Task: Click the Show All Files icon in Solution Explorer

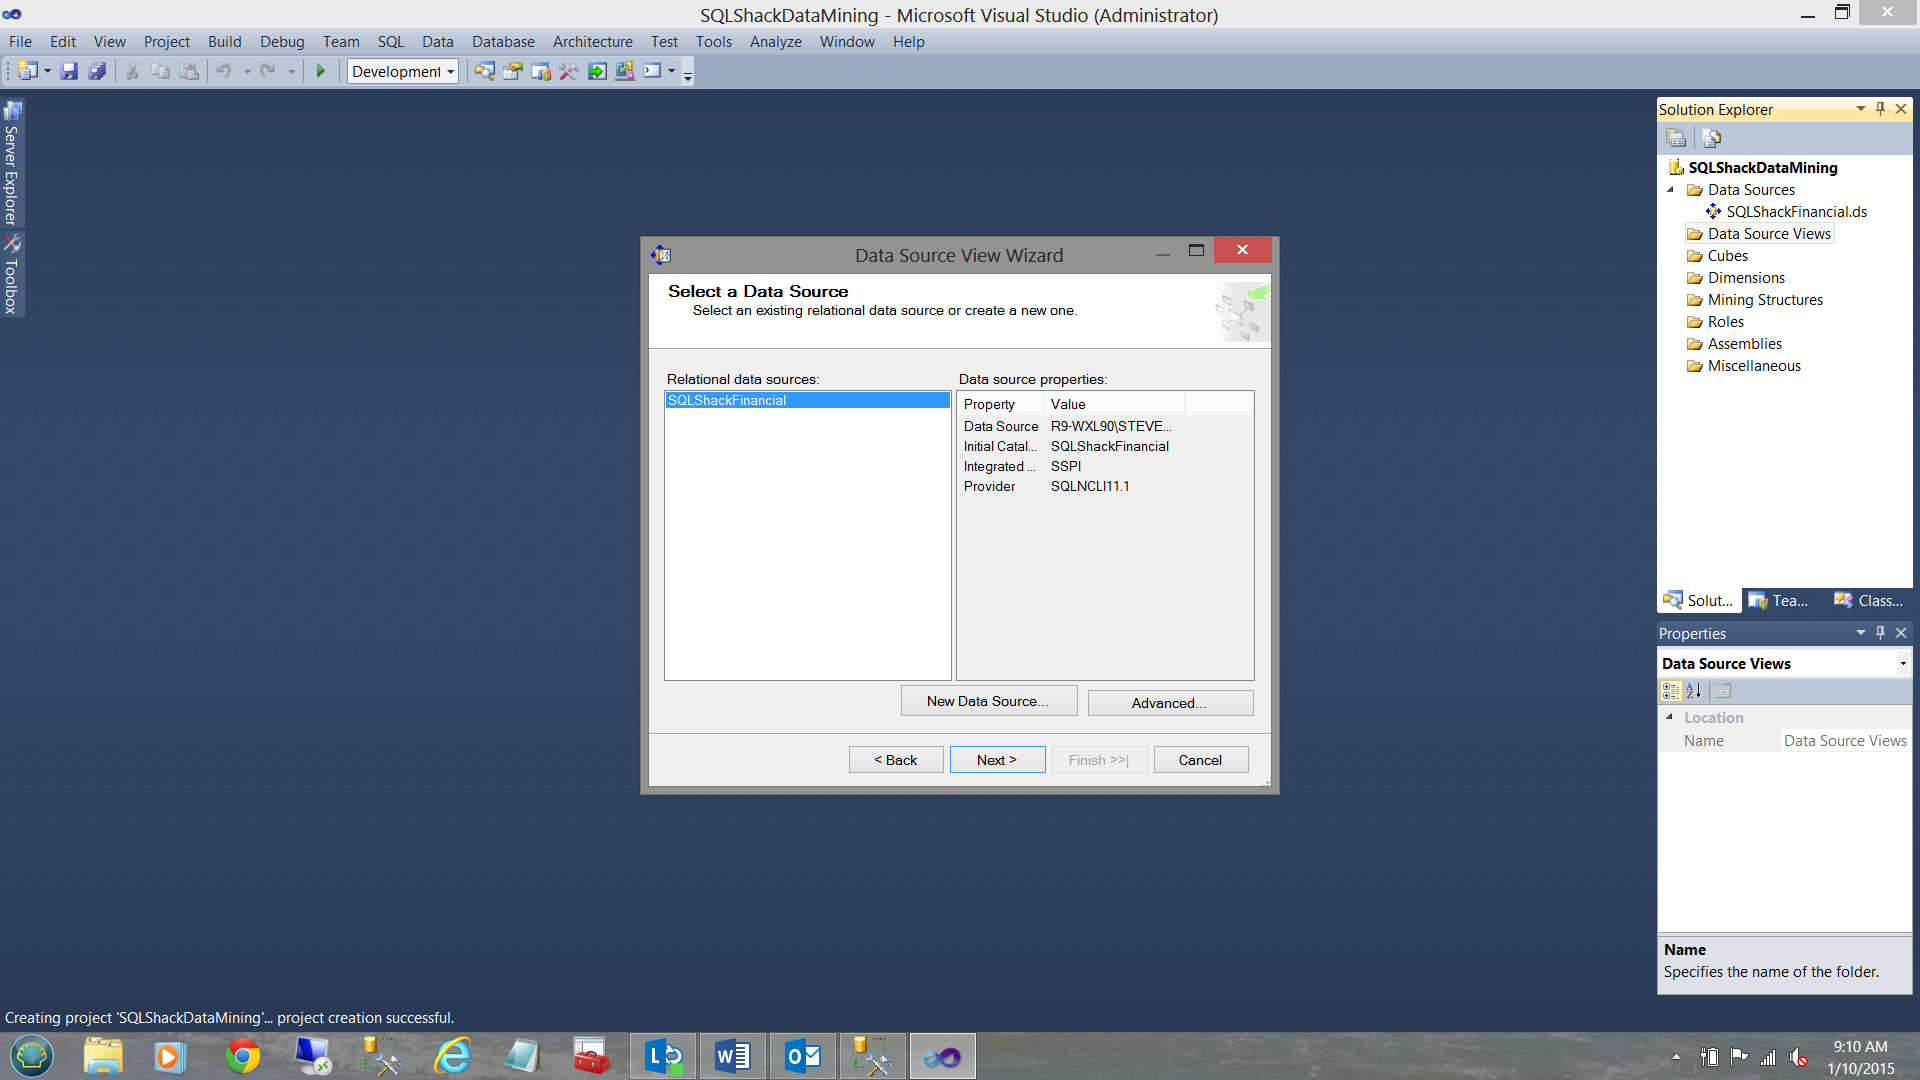Action: [x=1711, y=138]
